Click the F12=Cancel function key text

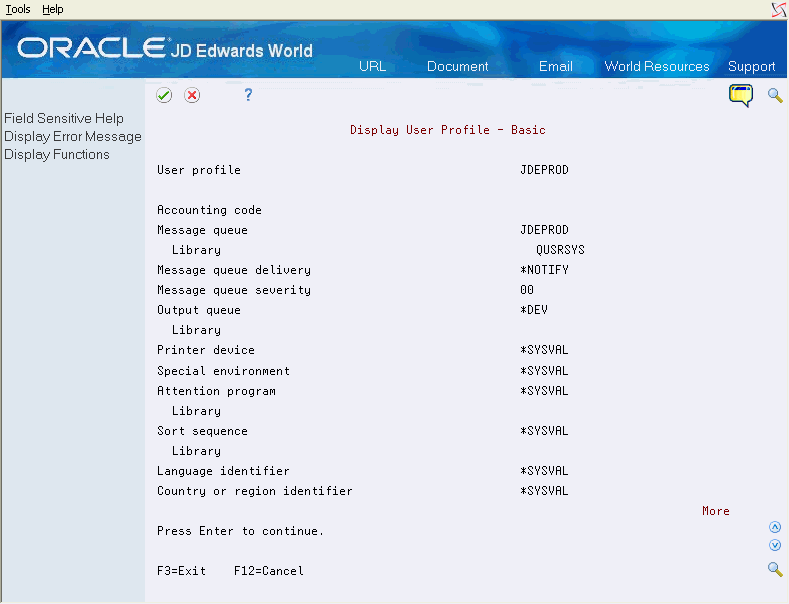tap(269, 571)
